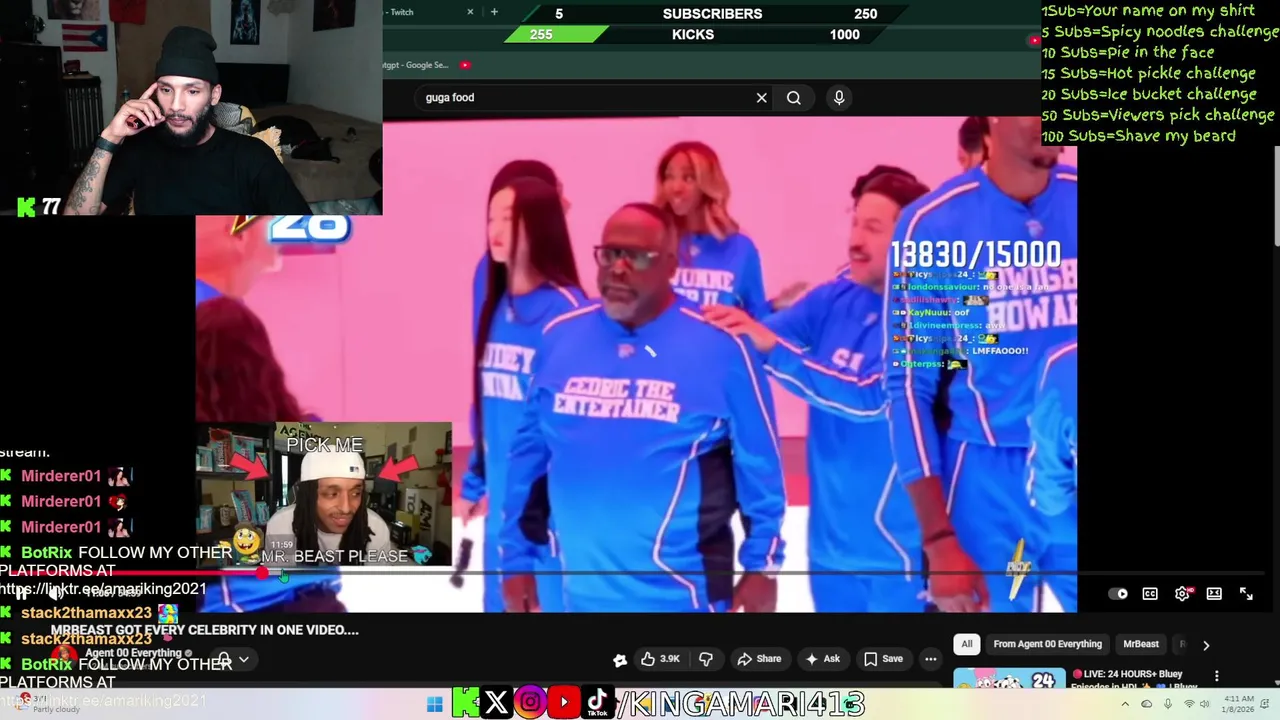This screenshot has height=720, width=1280.
Task: Open the Windows Start menu
Action: 435,704
